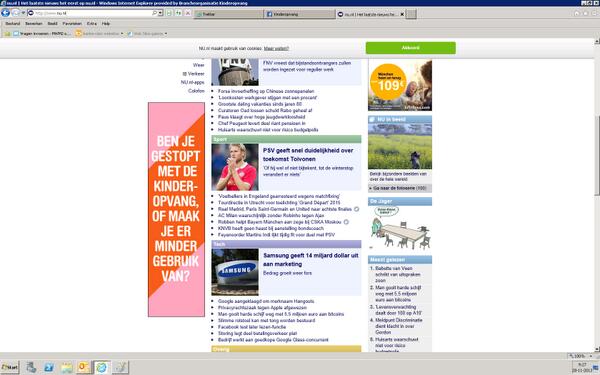The image size is (600, 375).
Task: Open 'Chef Peugeot levert deel riant pensioen in'
Action: coord(262,123)
